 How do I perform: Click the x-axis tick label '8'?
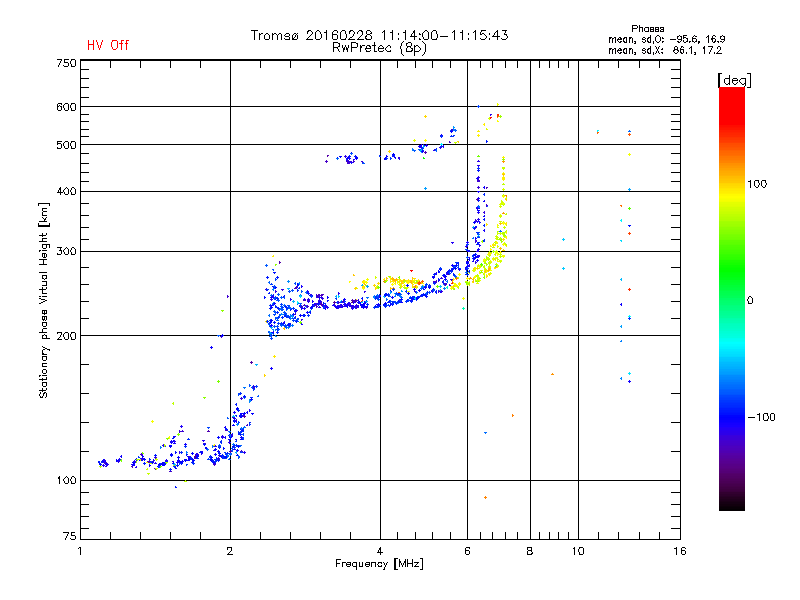[530, 551]
